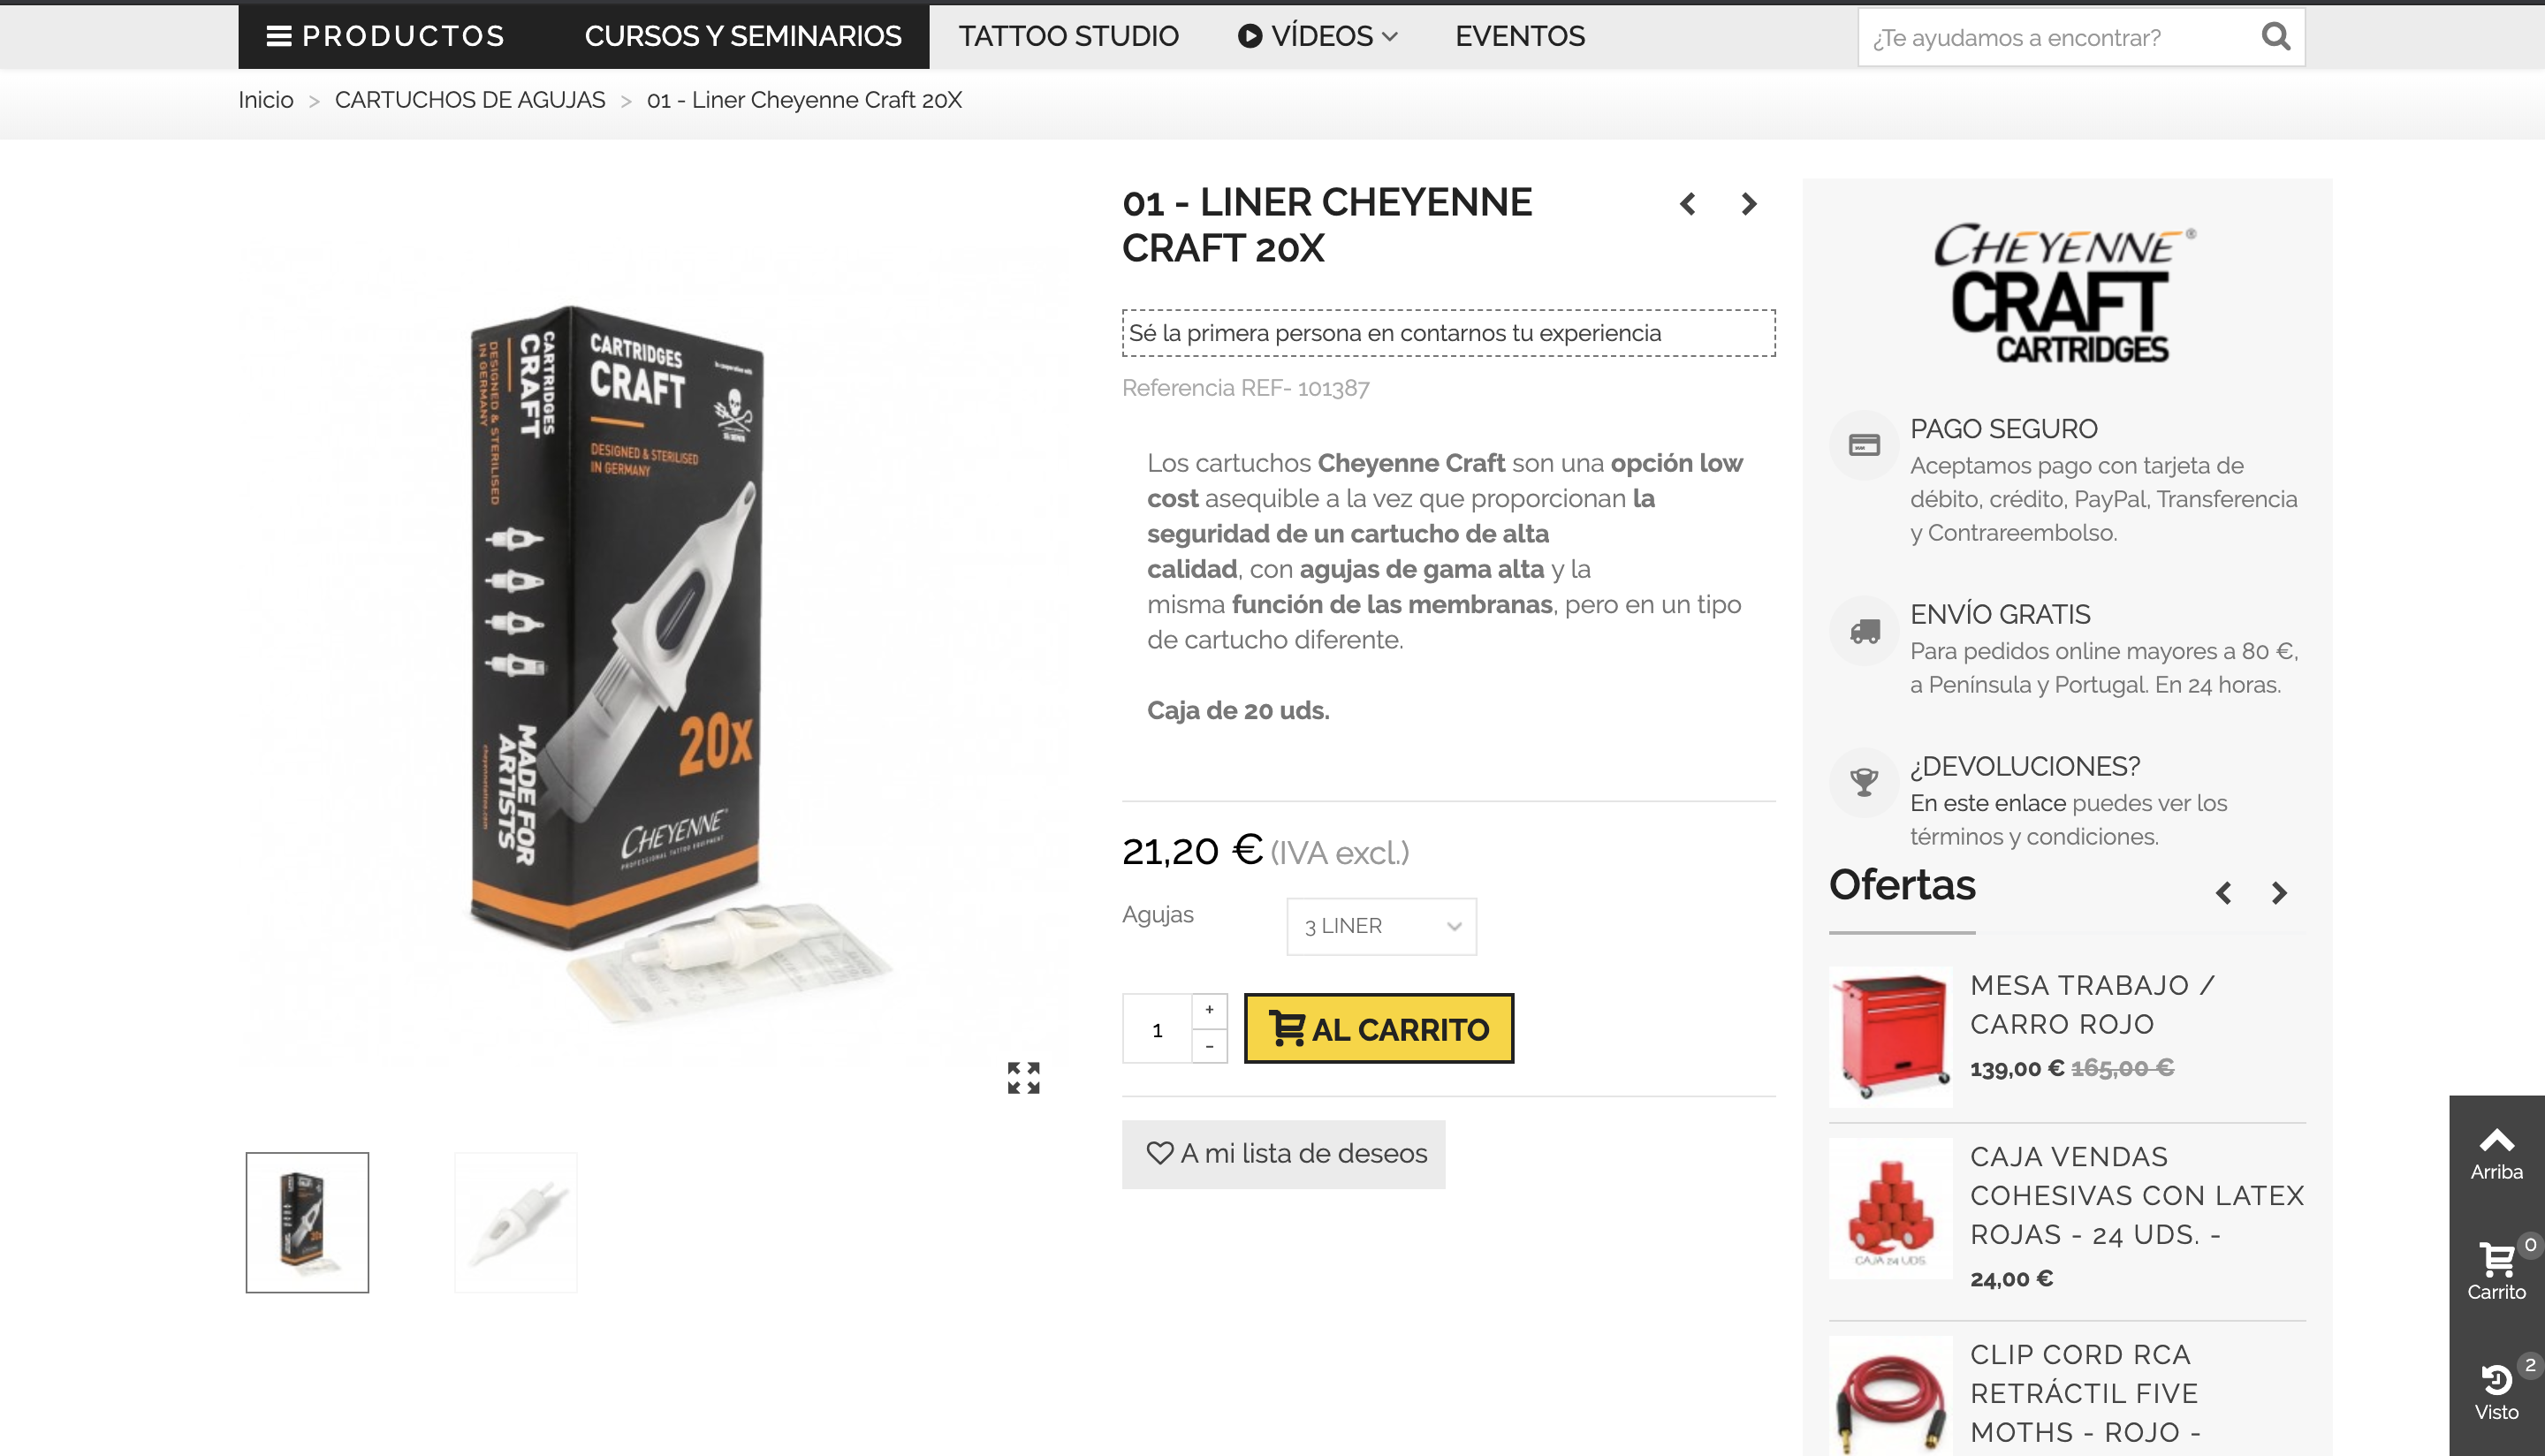Expand the VÍDEOS menu
The image size is (2545, 1456).
[x=1317, y=36]
